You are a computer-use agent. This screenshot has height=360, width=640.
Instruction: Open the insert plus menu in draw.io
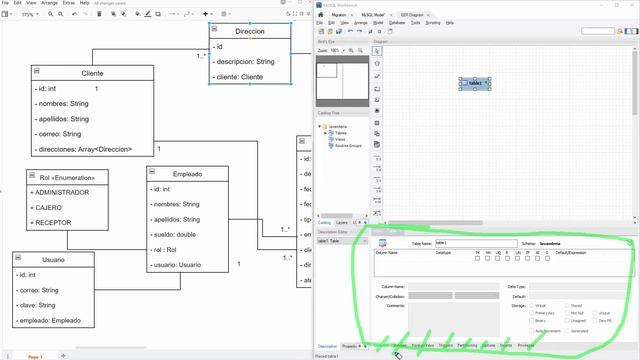[208, 14]
